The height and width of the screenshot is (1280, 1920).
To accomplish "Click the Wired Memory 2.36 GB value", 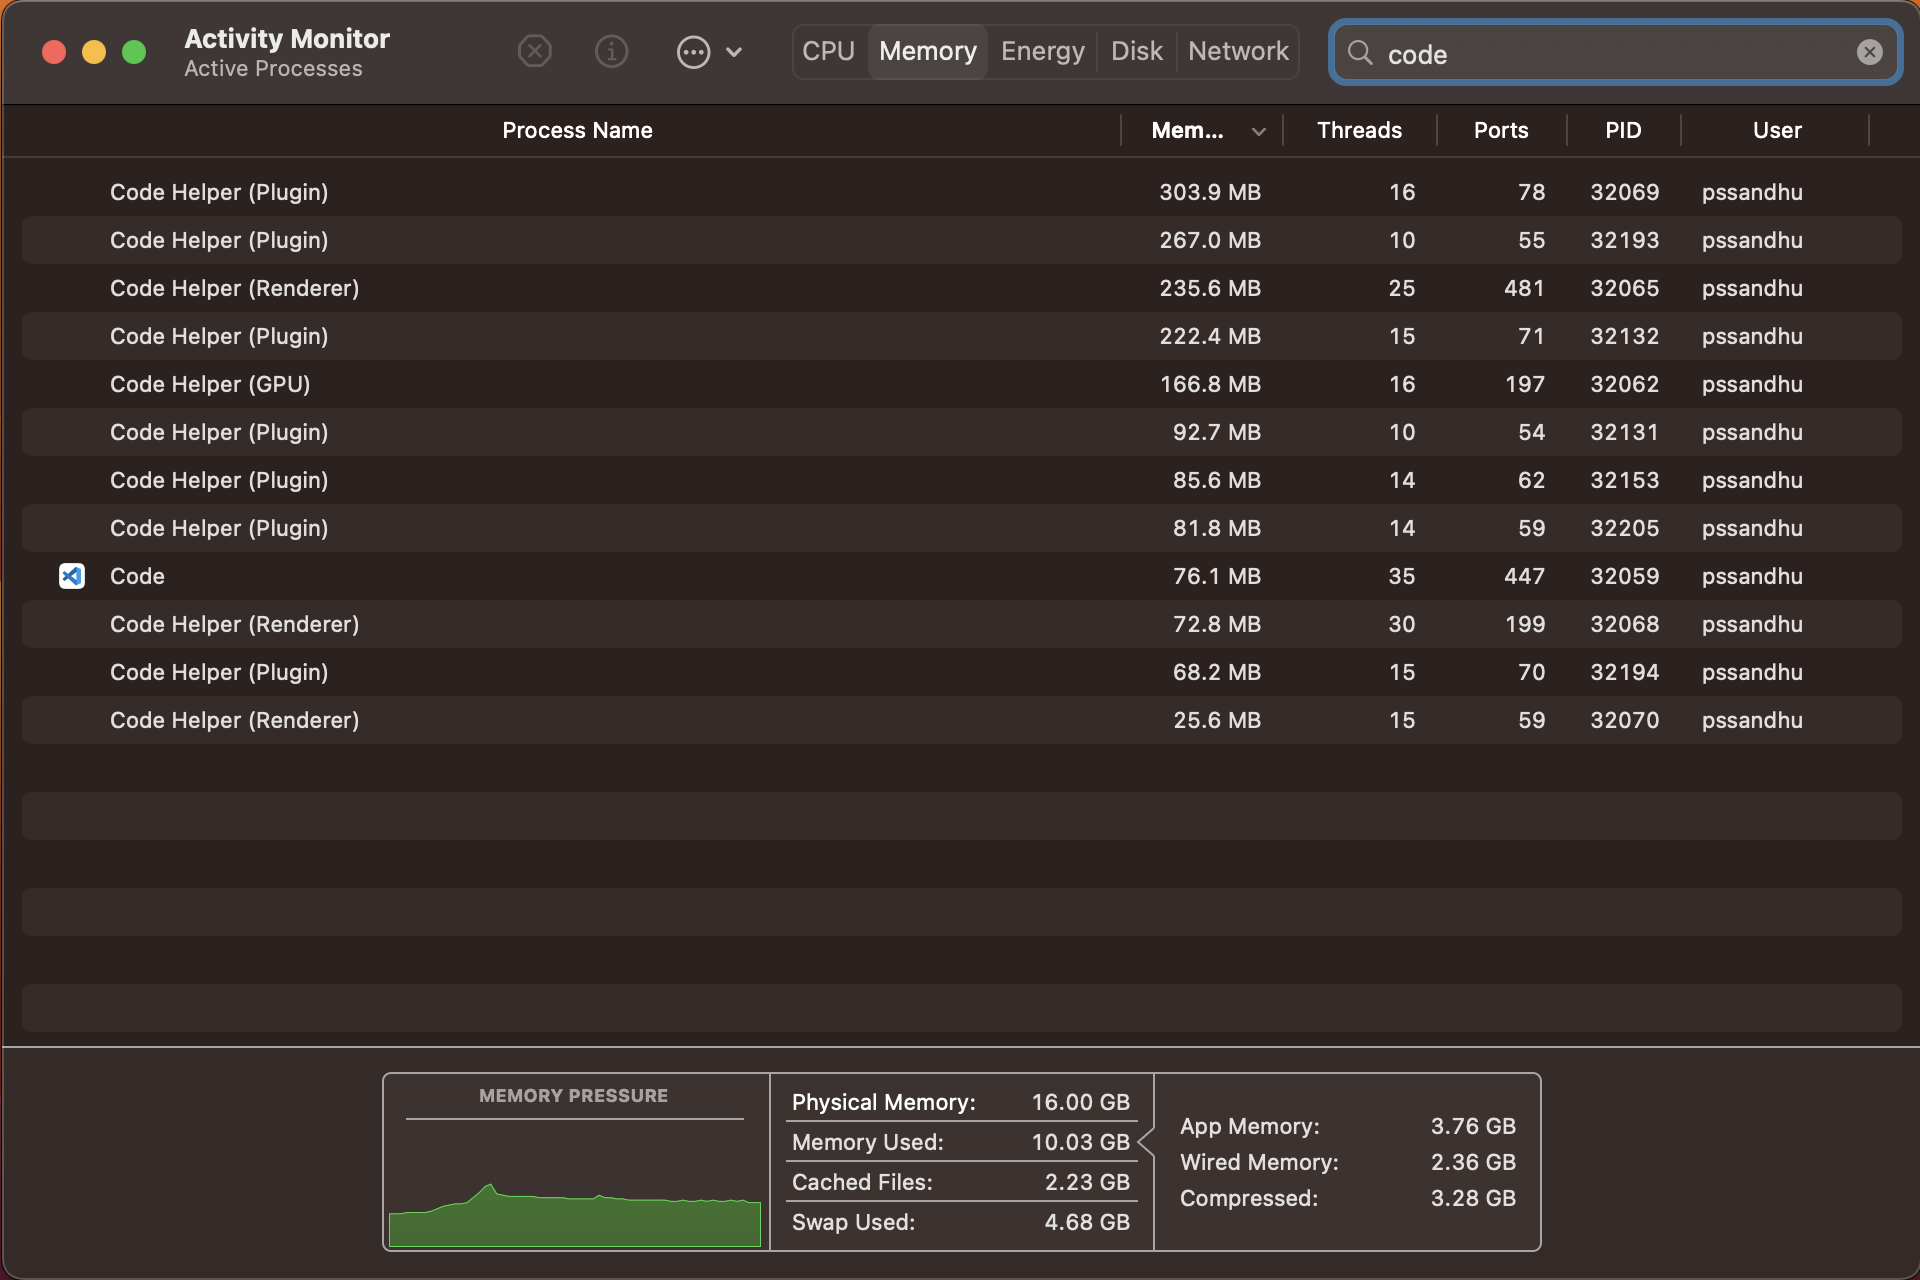I will [1473, 1162].
